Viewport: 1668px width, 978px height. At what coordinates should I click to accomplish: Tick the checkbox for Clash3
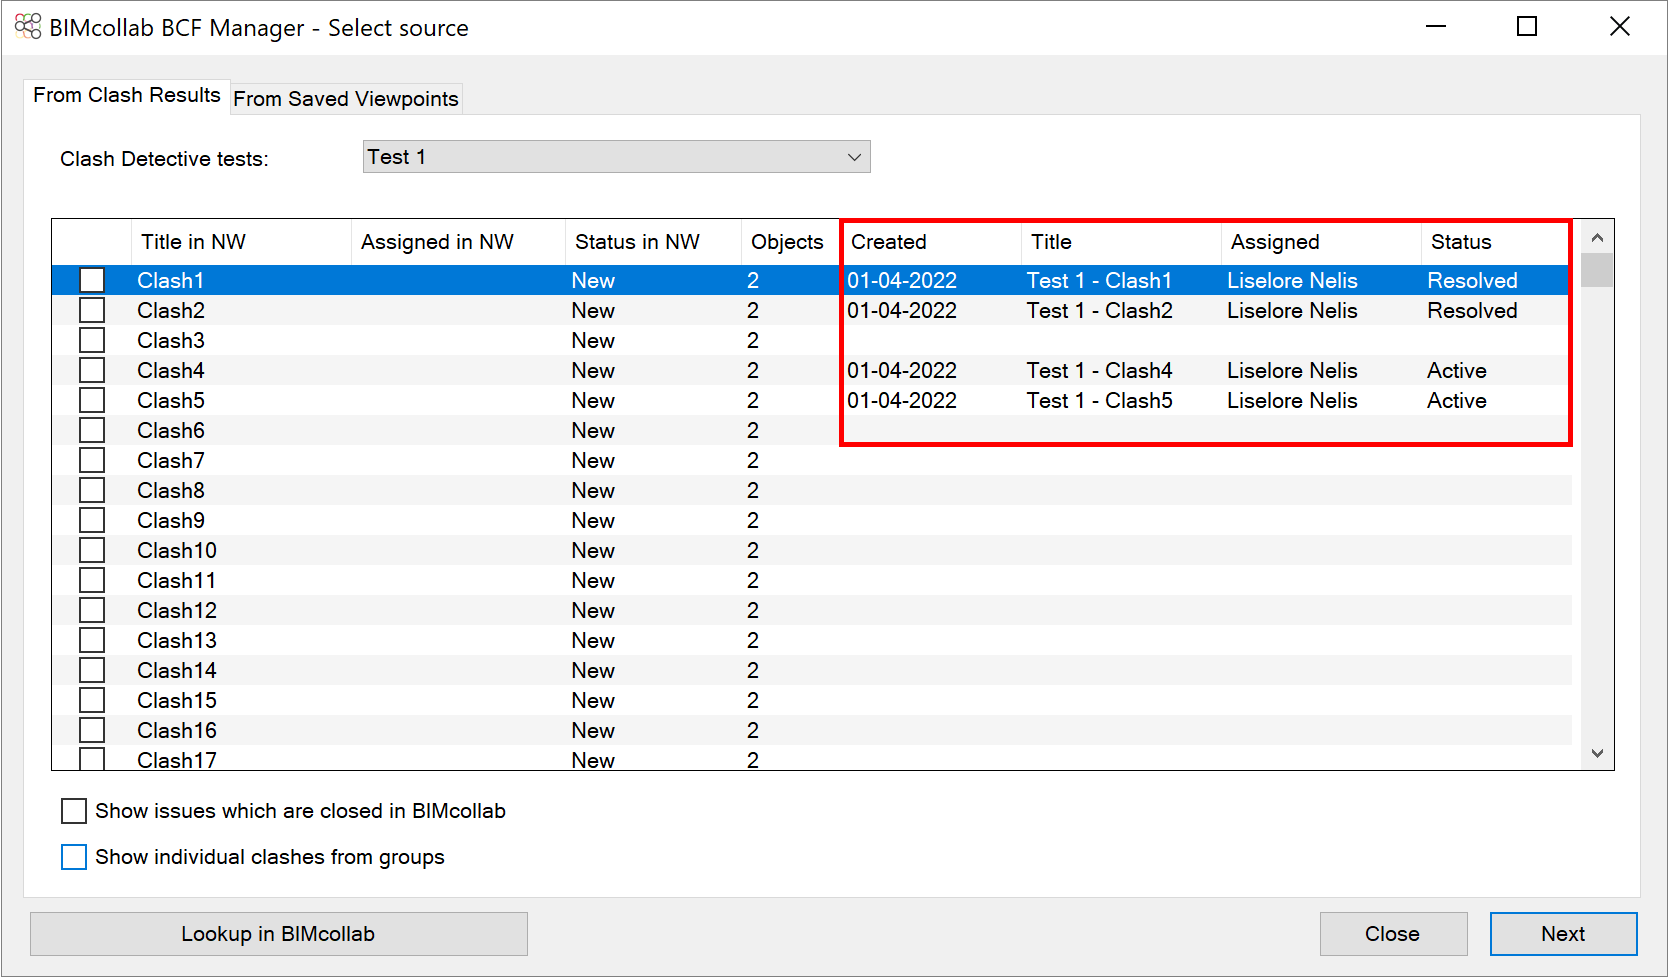(92, 340)
